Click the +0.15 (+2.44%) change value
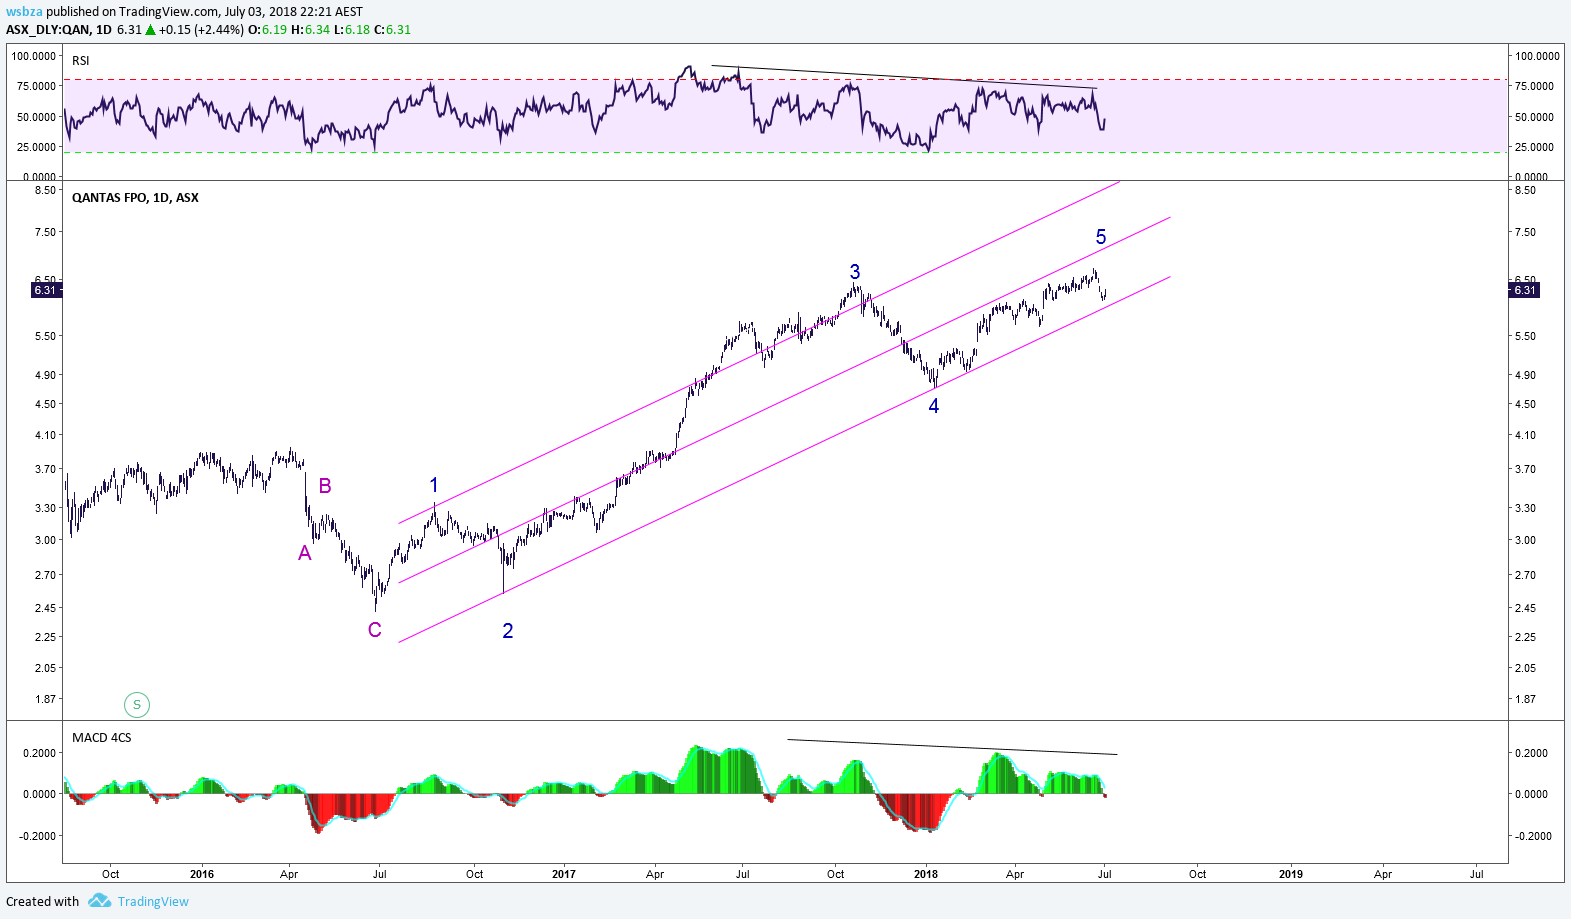Viewport: 1571px width, 919px height. [201, 29]
